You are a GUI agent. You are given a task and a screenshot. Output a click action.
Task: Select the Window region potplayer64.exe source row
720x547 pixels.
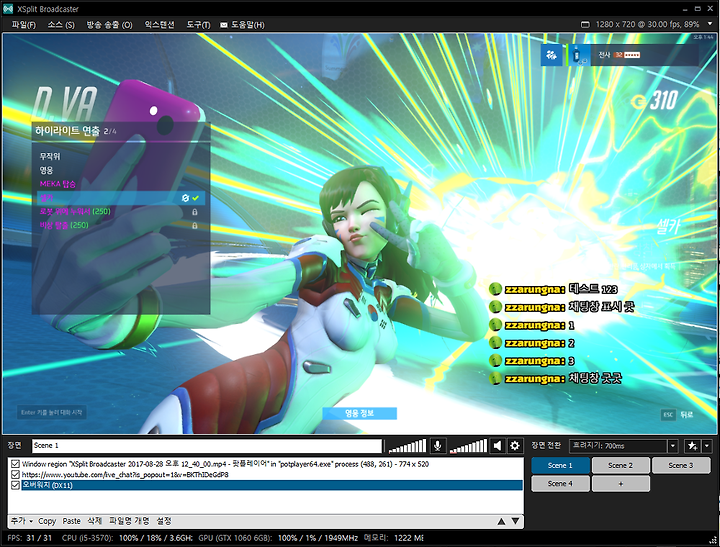coord(272,464)
